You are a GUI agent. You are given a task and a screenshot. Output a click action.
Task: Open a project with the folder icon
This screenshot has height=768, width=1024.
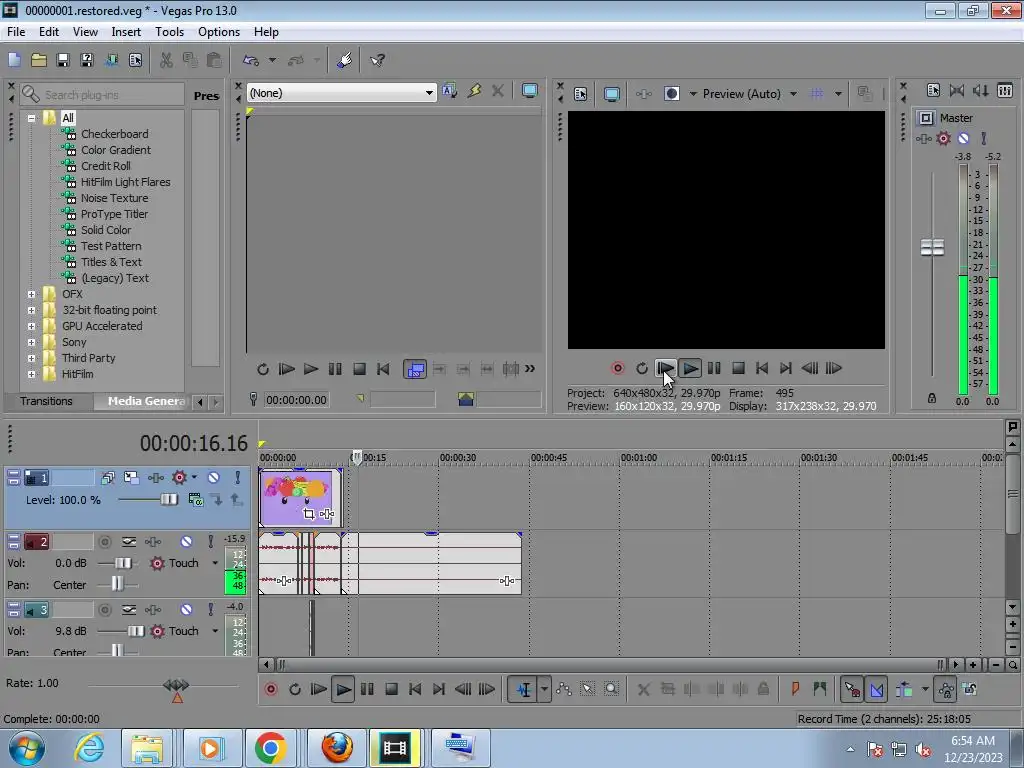pyautogui.click(x=39, y=60)
